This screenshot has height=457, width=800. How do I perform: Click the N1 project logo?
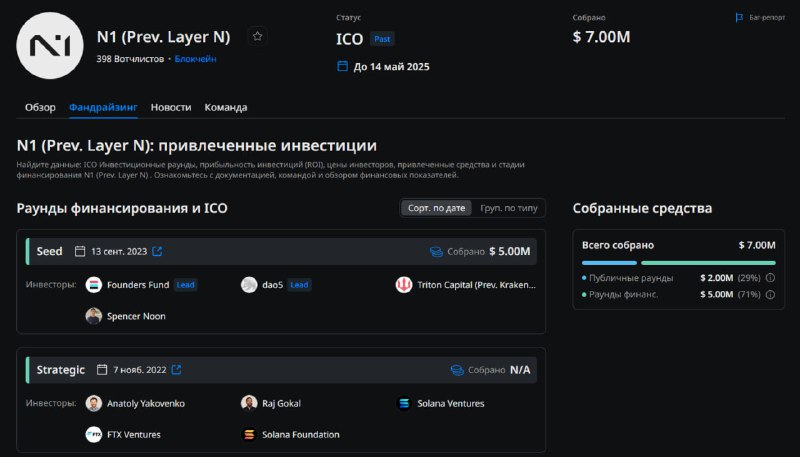click(50, 46)
